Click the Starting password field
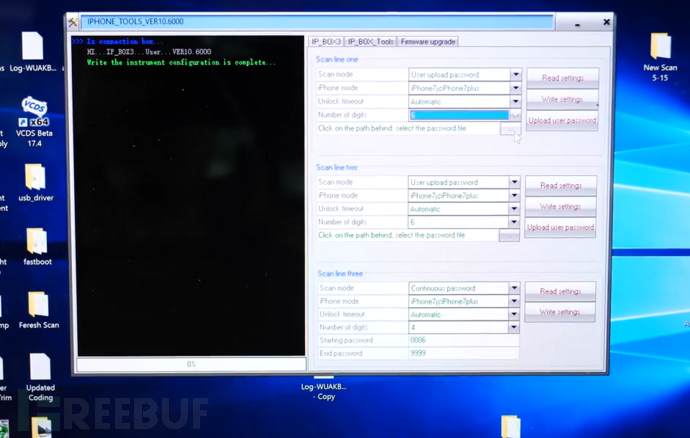The image size is (690, 438). tap(463, 340)
